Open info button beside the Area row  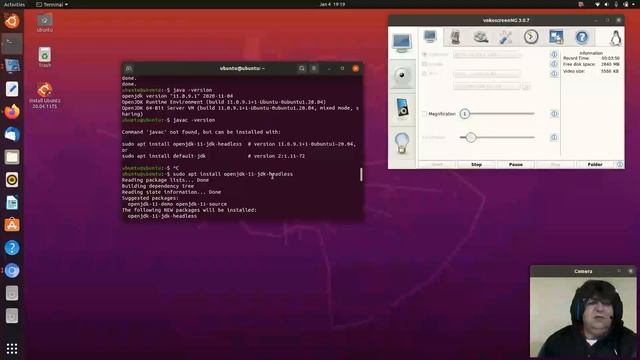(554, 74)
